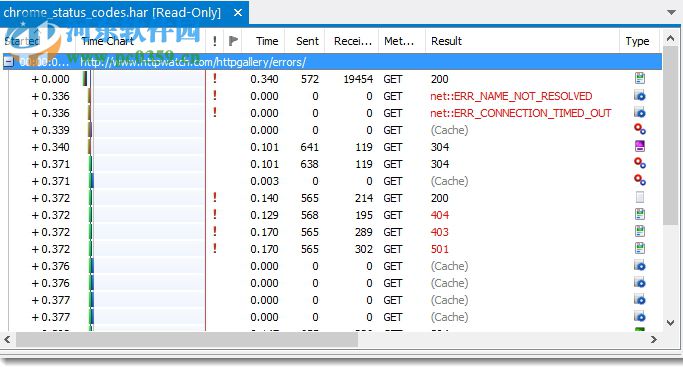Click the warning icon on the 404 row
This screenshot has height=367, width=683.
click(215, 215)
